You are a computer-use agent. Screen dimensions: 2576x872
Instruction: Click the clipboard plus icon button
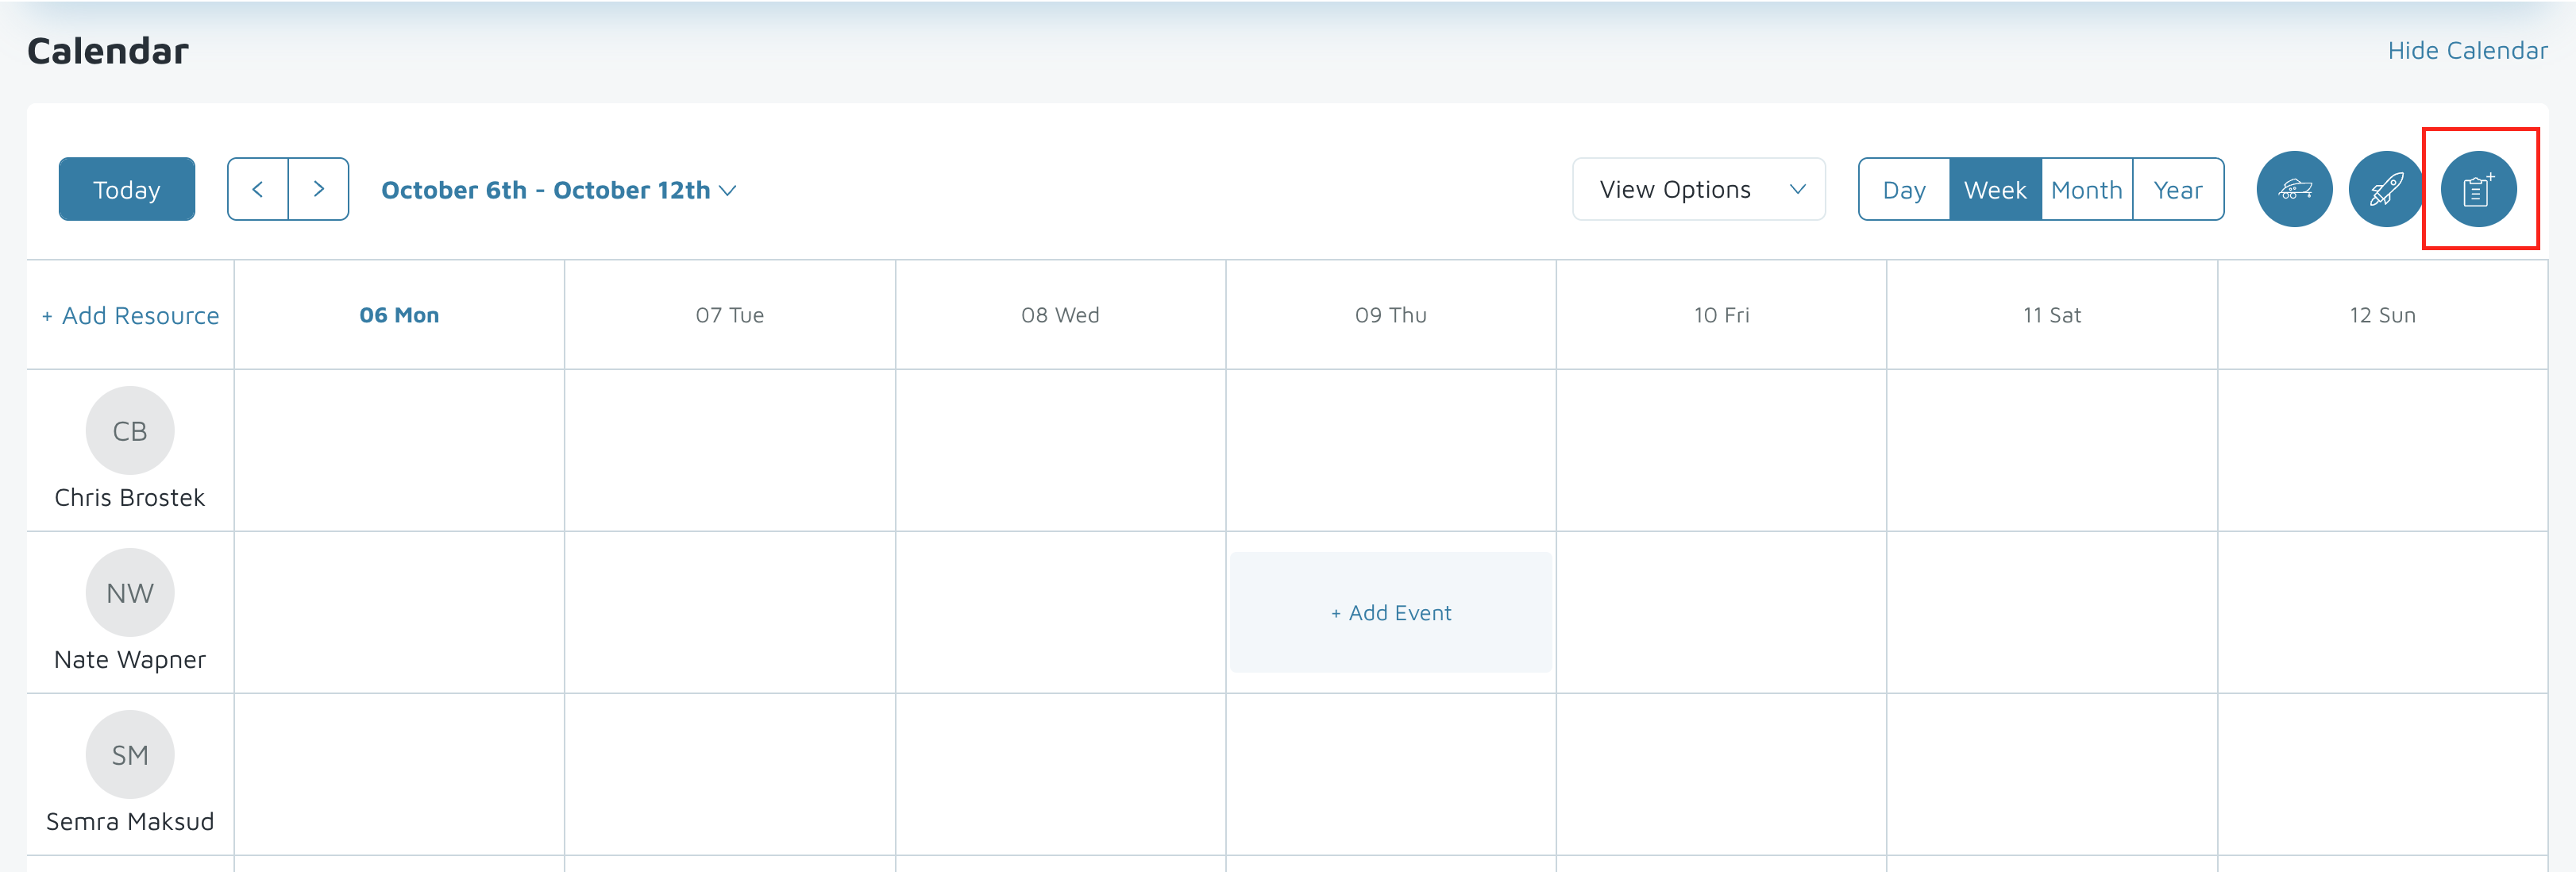[x=2477, y=189]
